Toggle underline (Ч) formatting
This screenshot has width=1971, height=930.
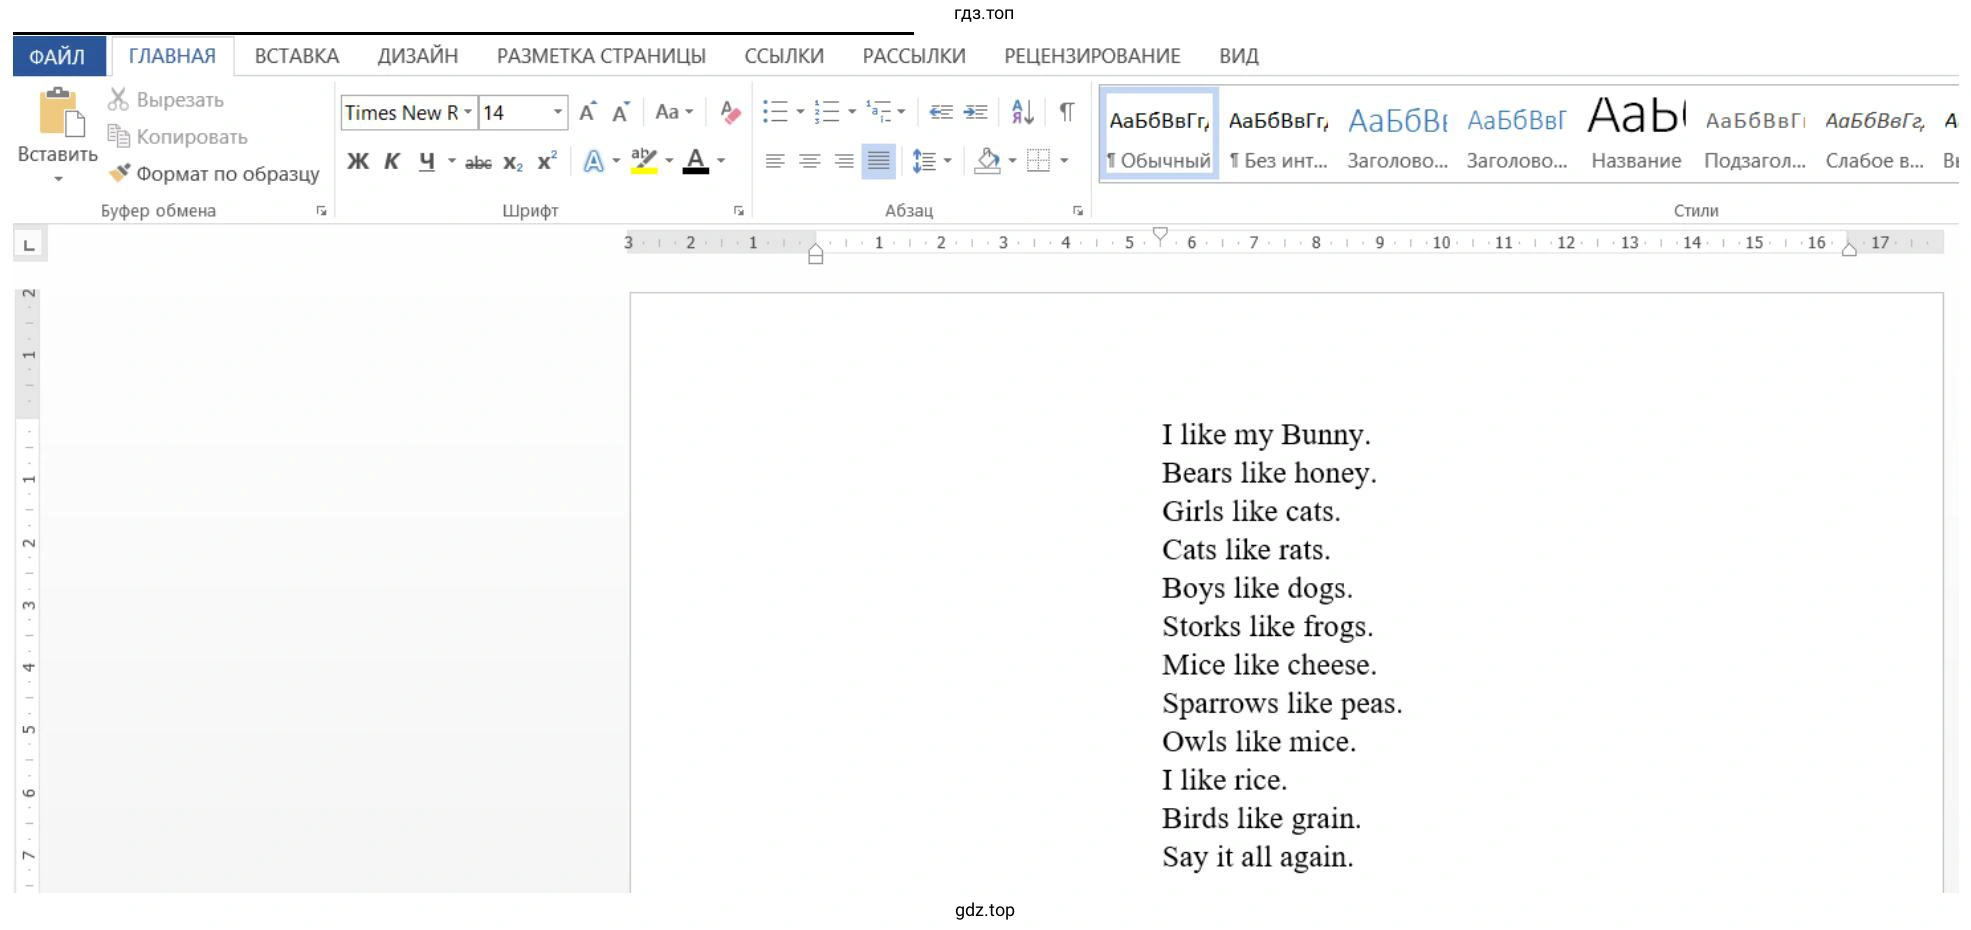[427, 161]
